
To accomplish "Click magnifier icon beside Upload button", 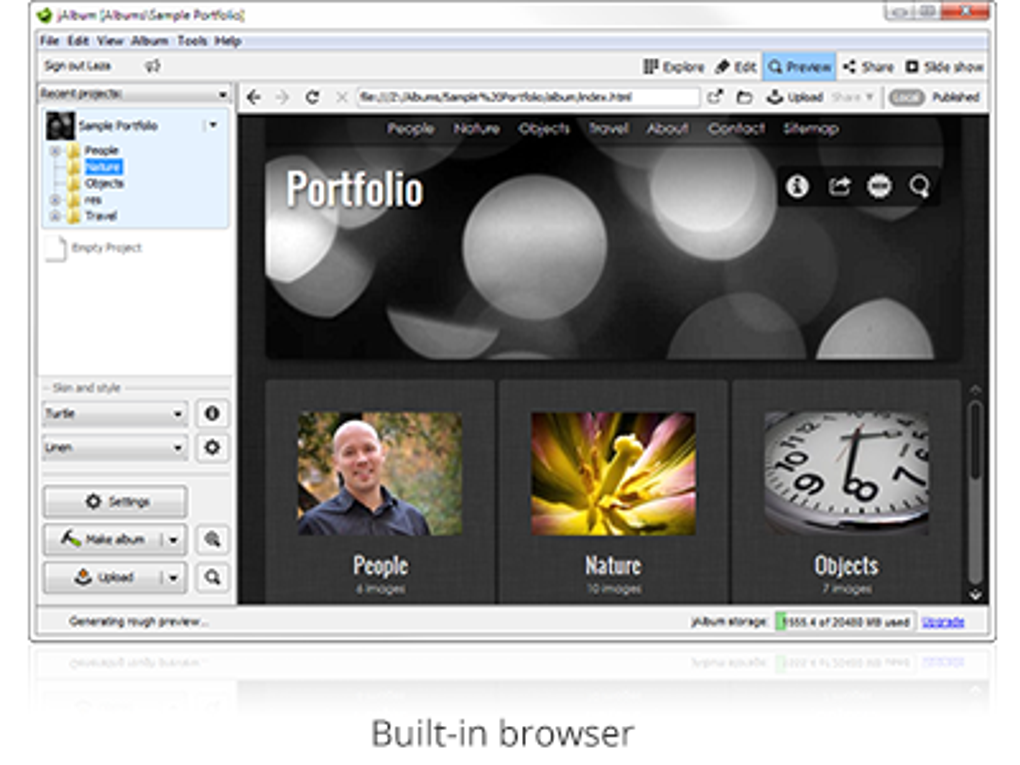I will click(x=212, y=577).
